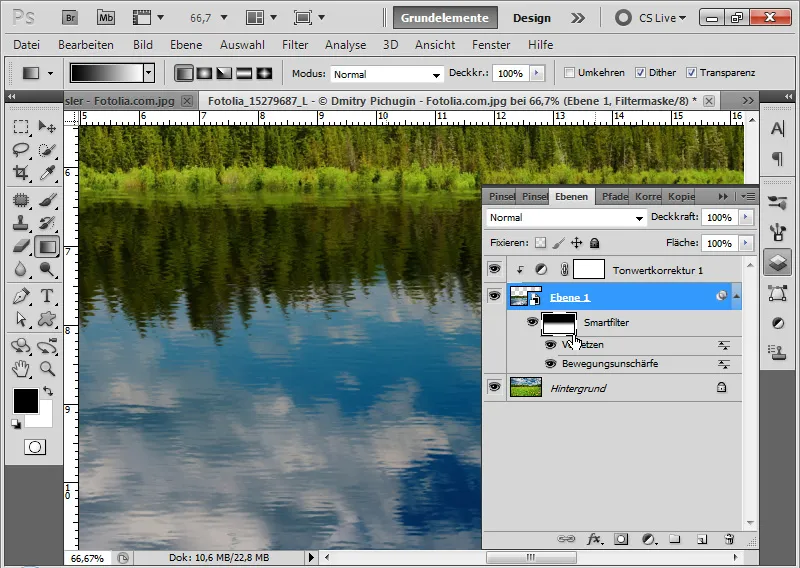Click the gradient preview swatch
The width and height of the screenshot is (800, 568).
(107, 73)
